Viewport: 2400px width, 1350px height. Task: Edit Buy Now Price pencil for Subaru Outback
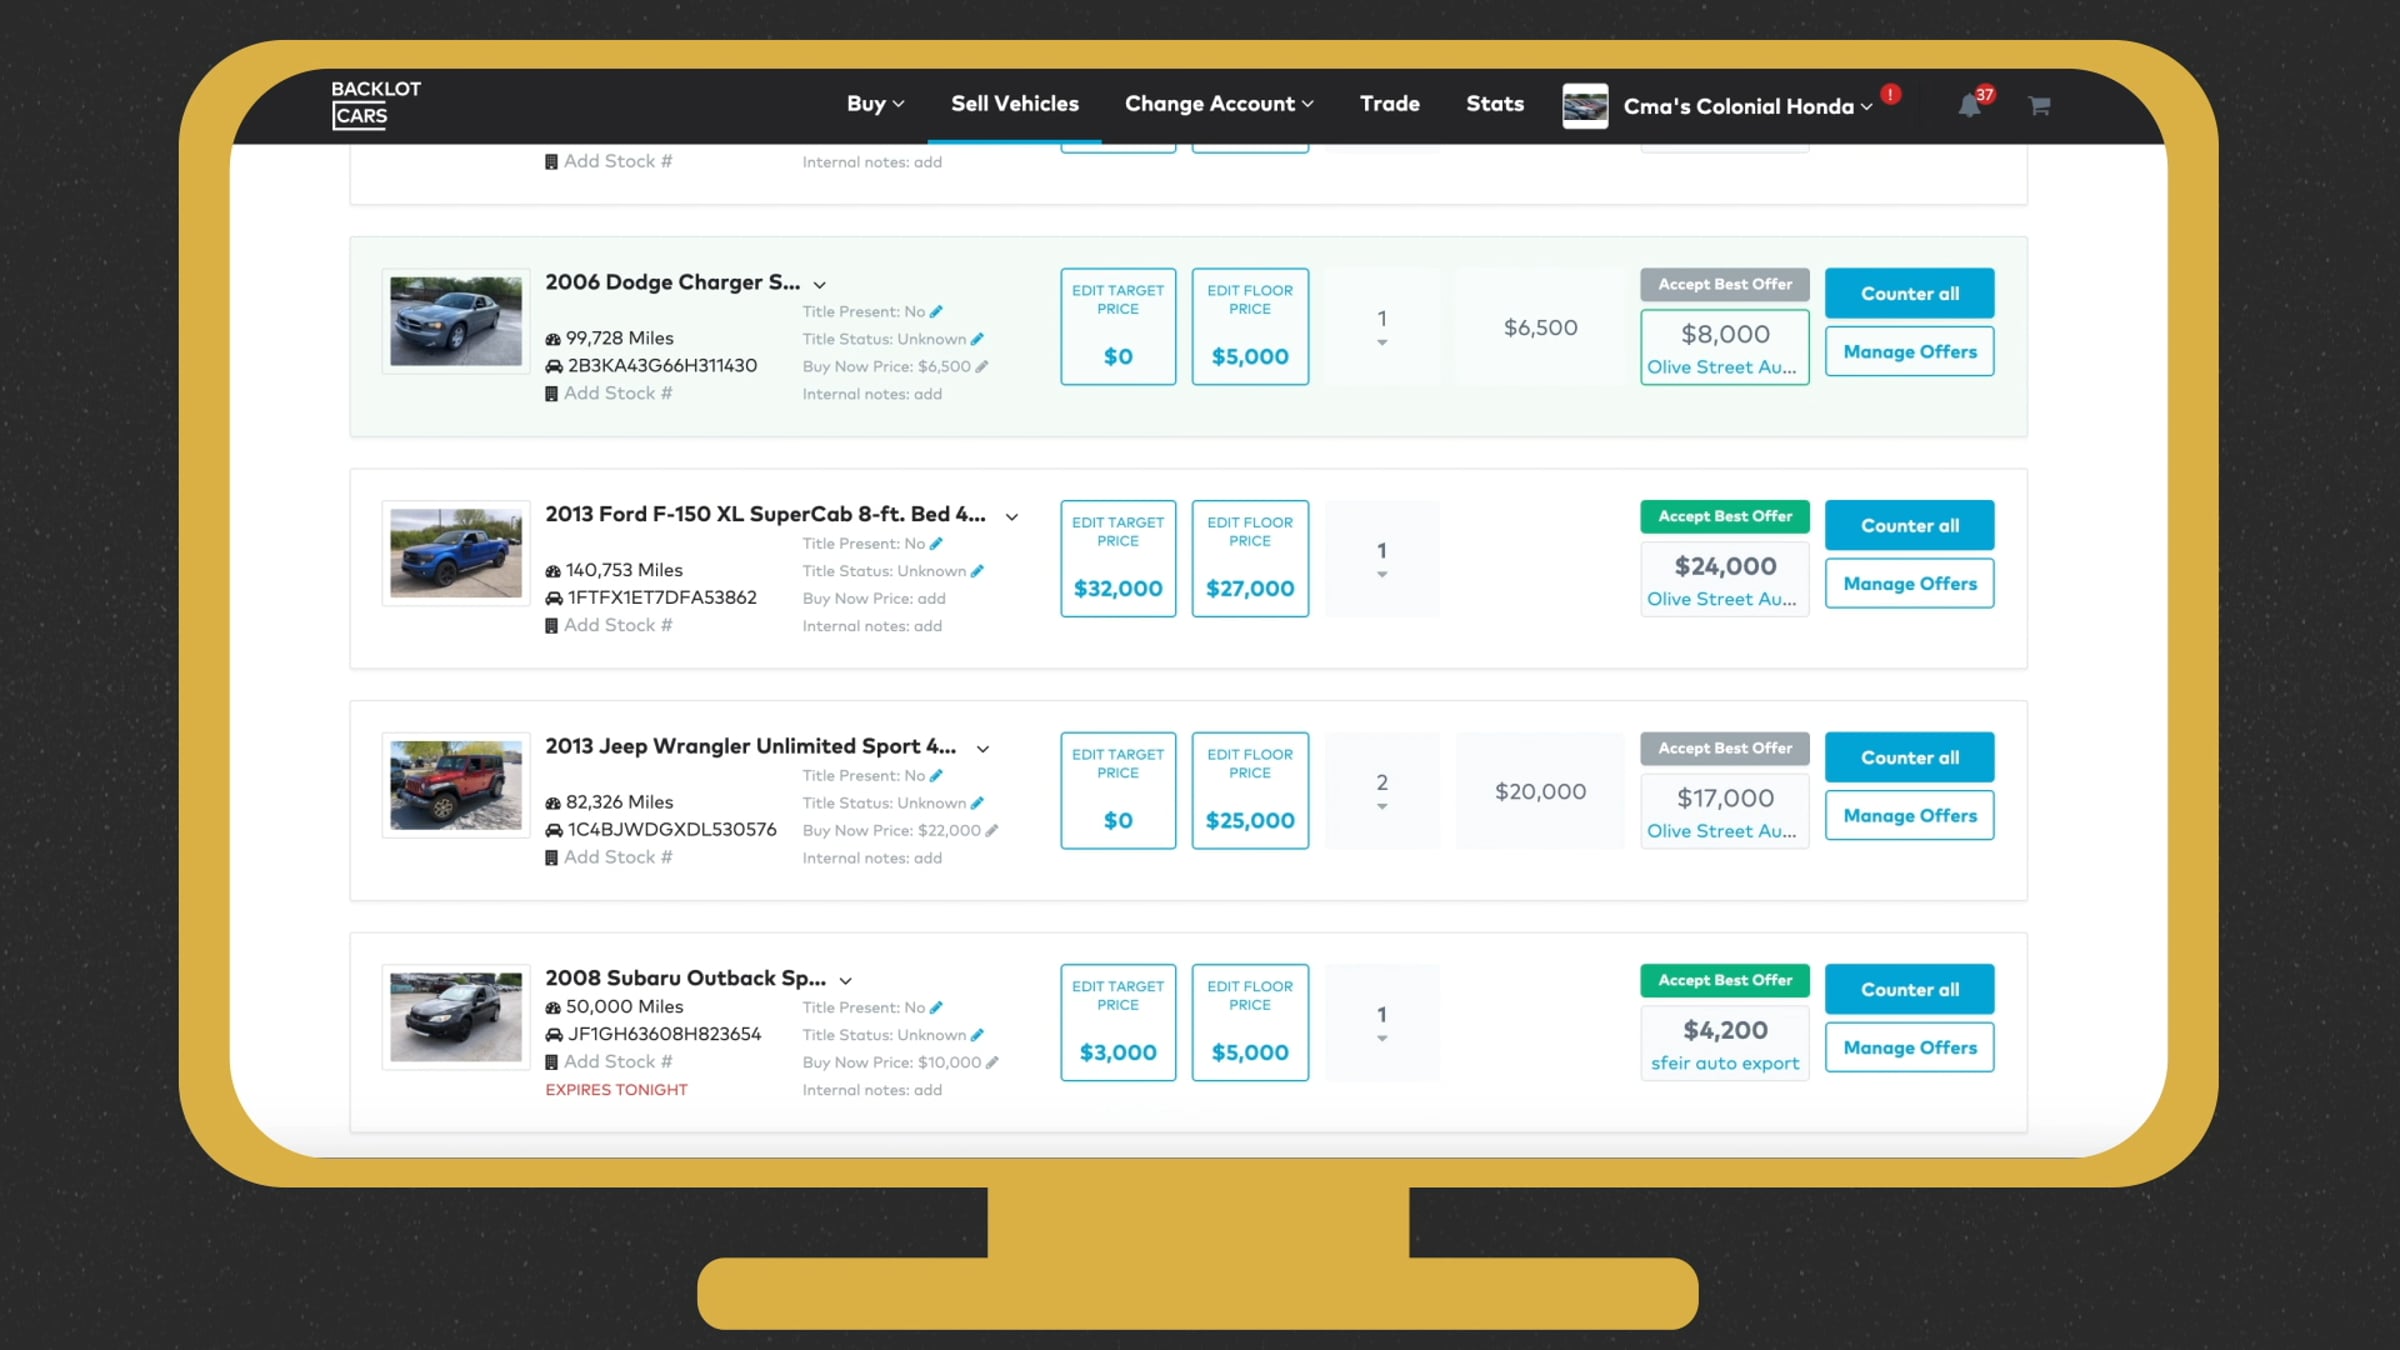click(992, 1063)
